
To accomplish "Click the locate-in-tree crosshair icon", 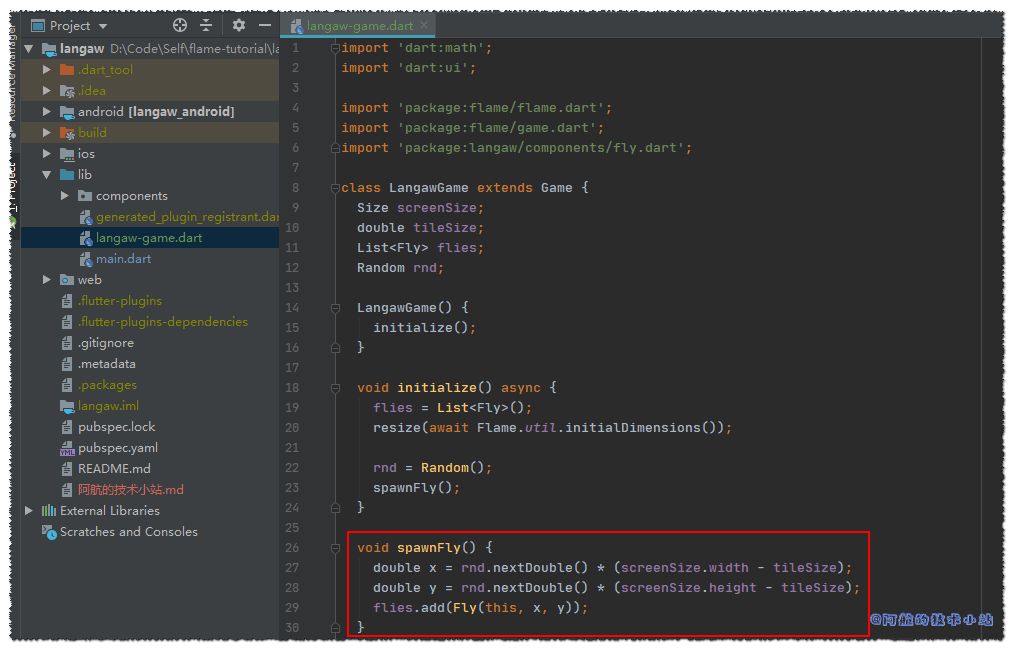I will pos(180,26).
